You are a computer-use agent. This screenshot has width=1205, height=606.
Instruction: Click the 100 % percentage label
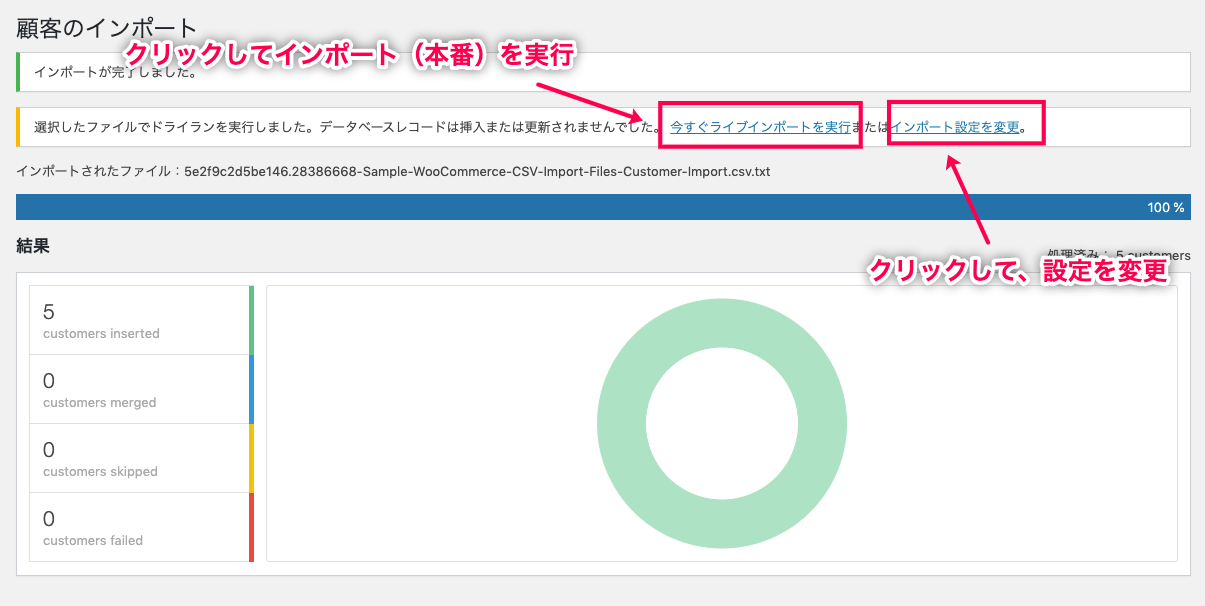(1166, 208)
